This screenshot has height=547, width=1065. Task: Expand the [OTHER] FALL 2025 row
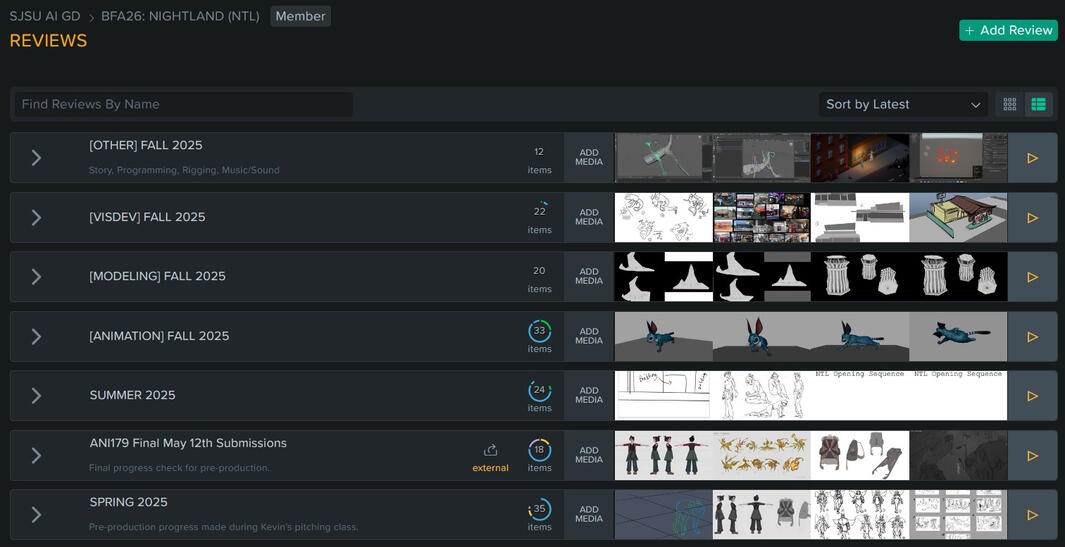click(36, 158)
